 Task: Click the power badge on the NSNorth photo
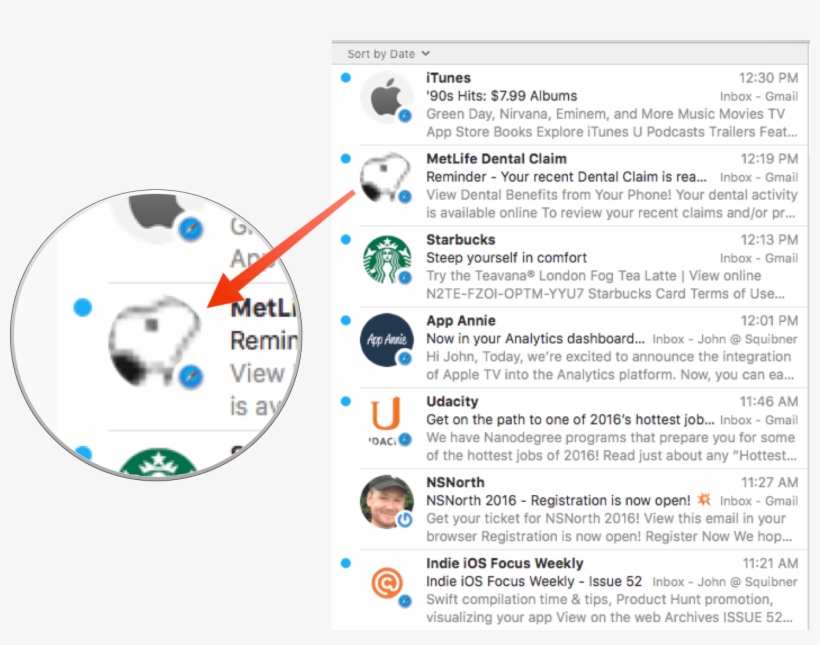(x=405, y=520)
